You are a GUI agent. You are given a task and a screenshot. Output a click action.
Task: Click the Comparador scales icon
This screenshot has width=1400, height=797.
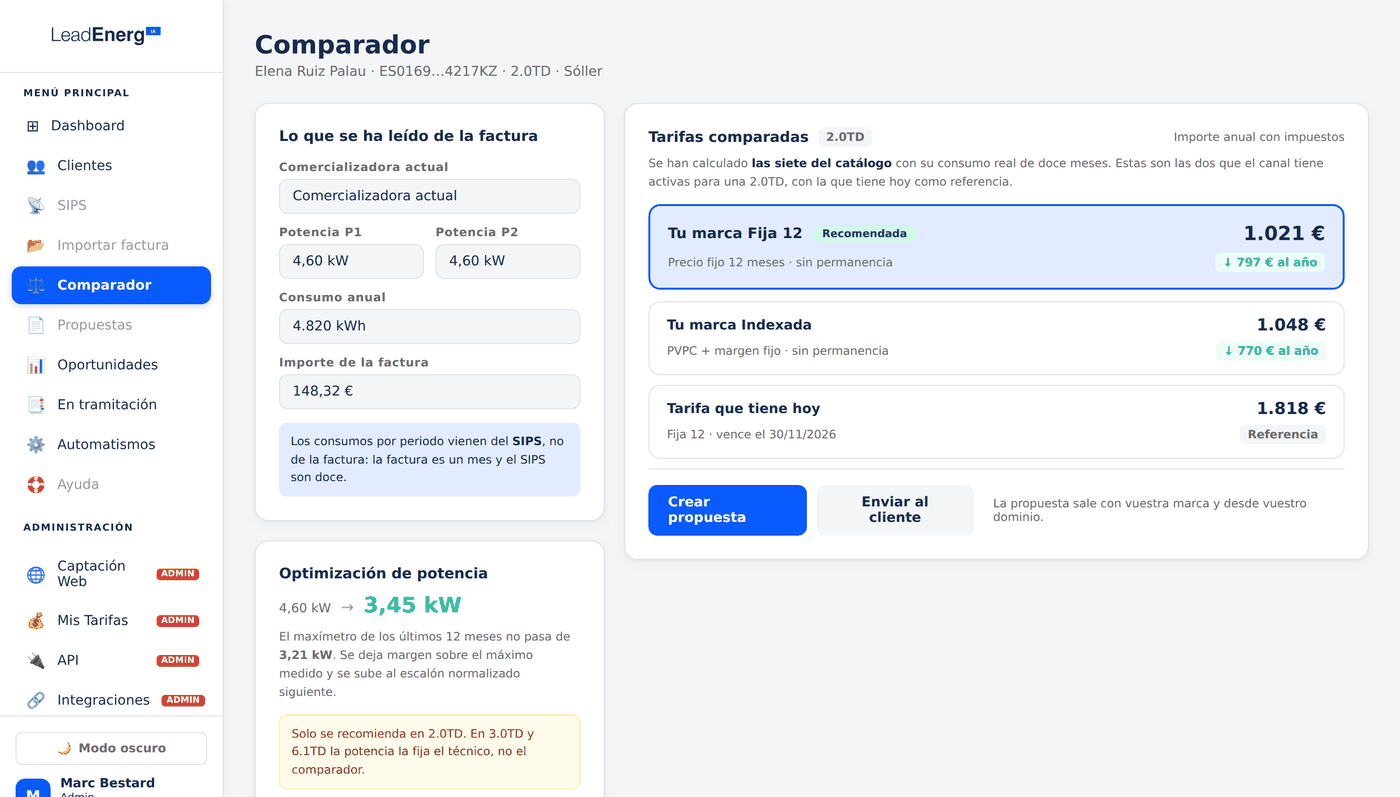click(x=36, y=285)
